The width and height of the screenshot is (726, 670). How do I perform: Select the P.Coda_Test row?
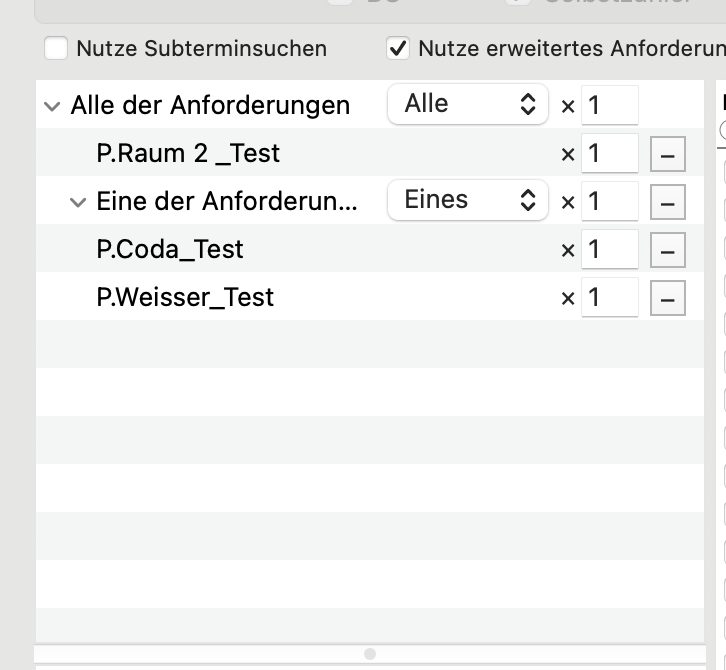[370, 249]
